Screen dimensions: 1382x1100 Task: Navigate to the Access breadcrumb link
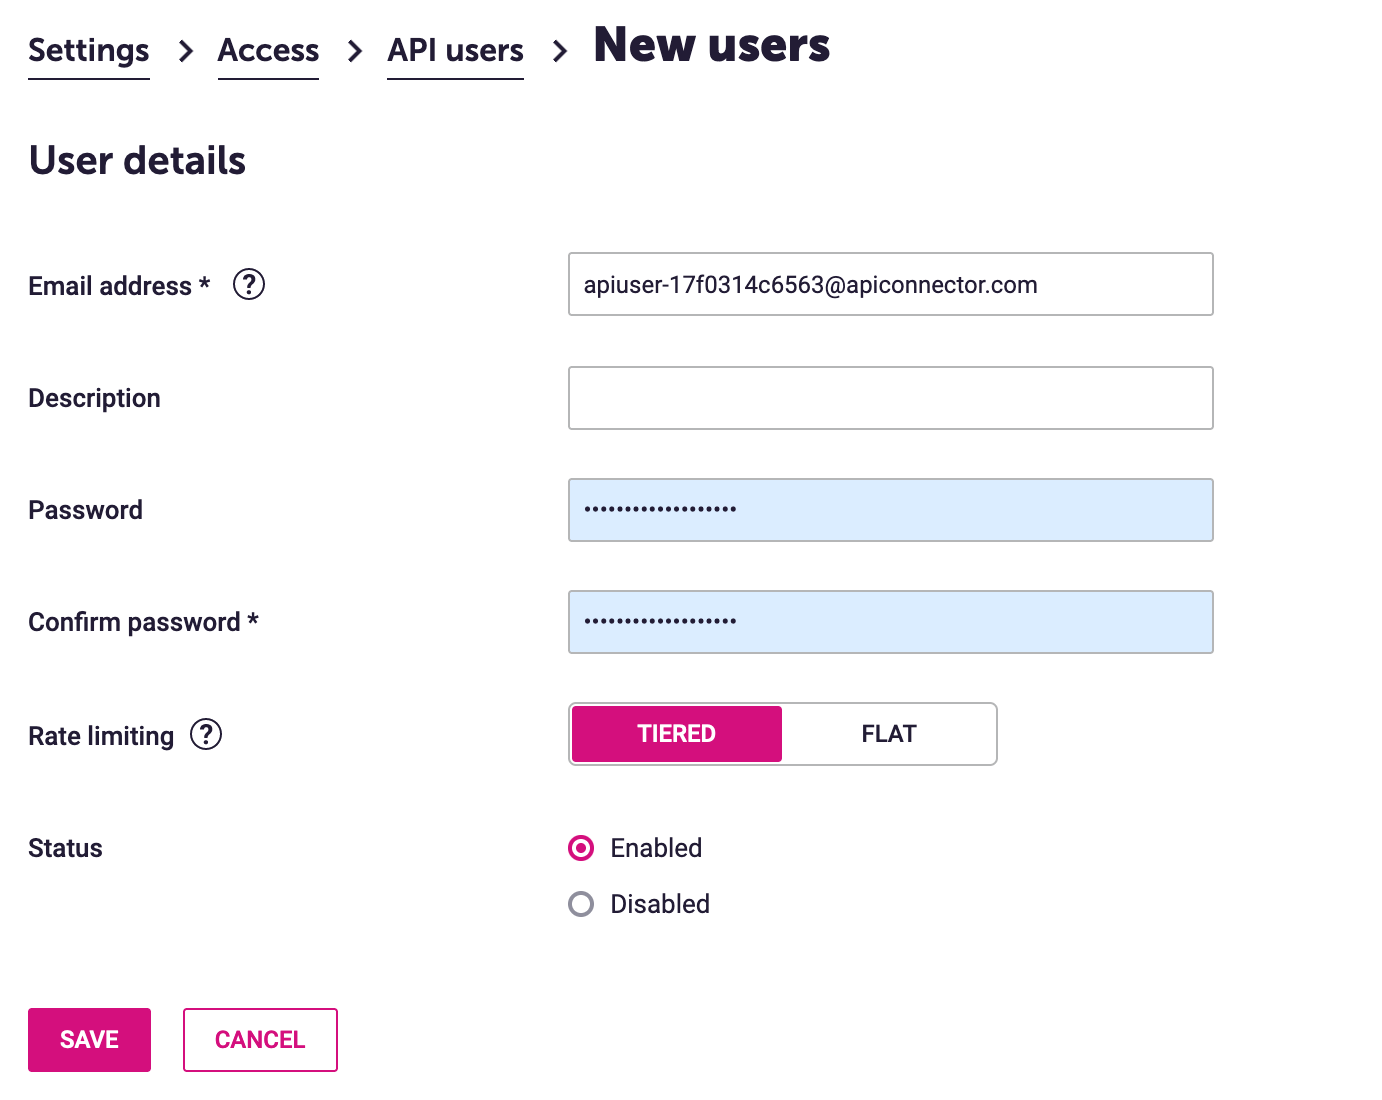pyautogui.click(x=268, y=51)
